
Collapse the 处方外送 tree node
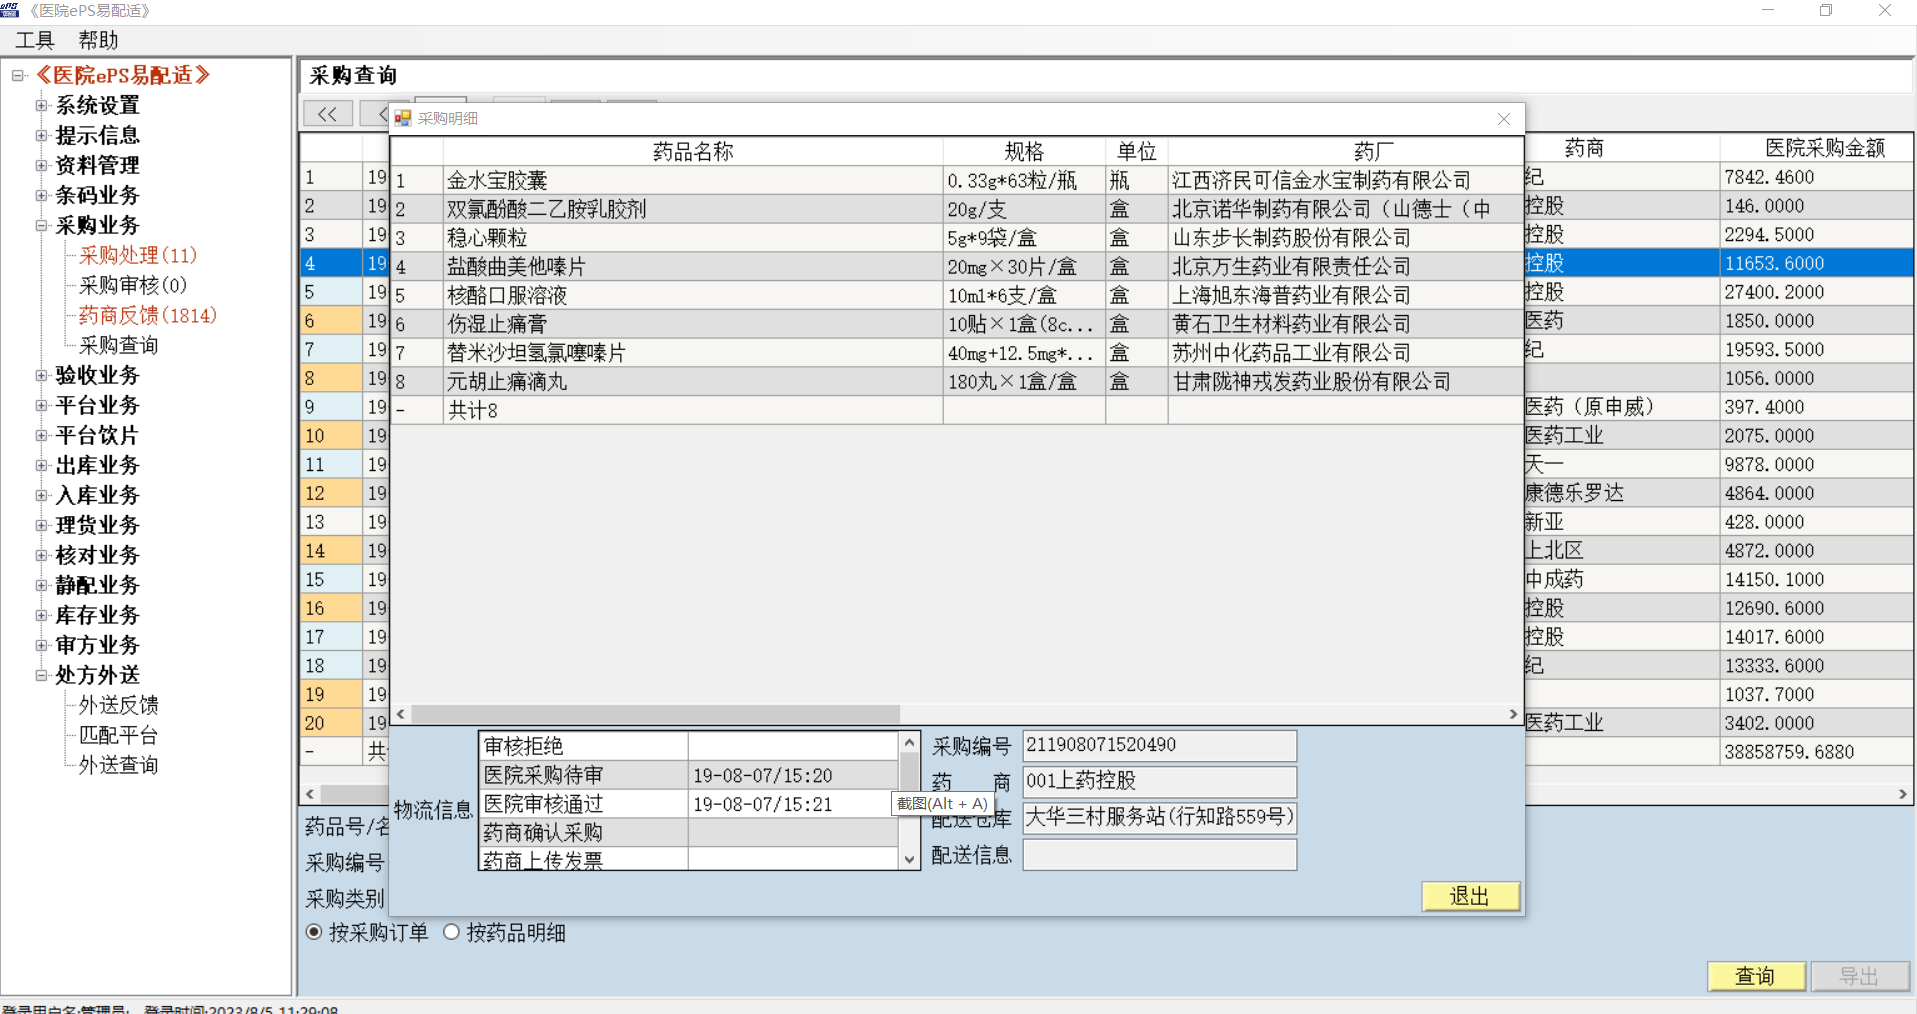click(41, 675)
